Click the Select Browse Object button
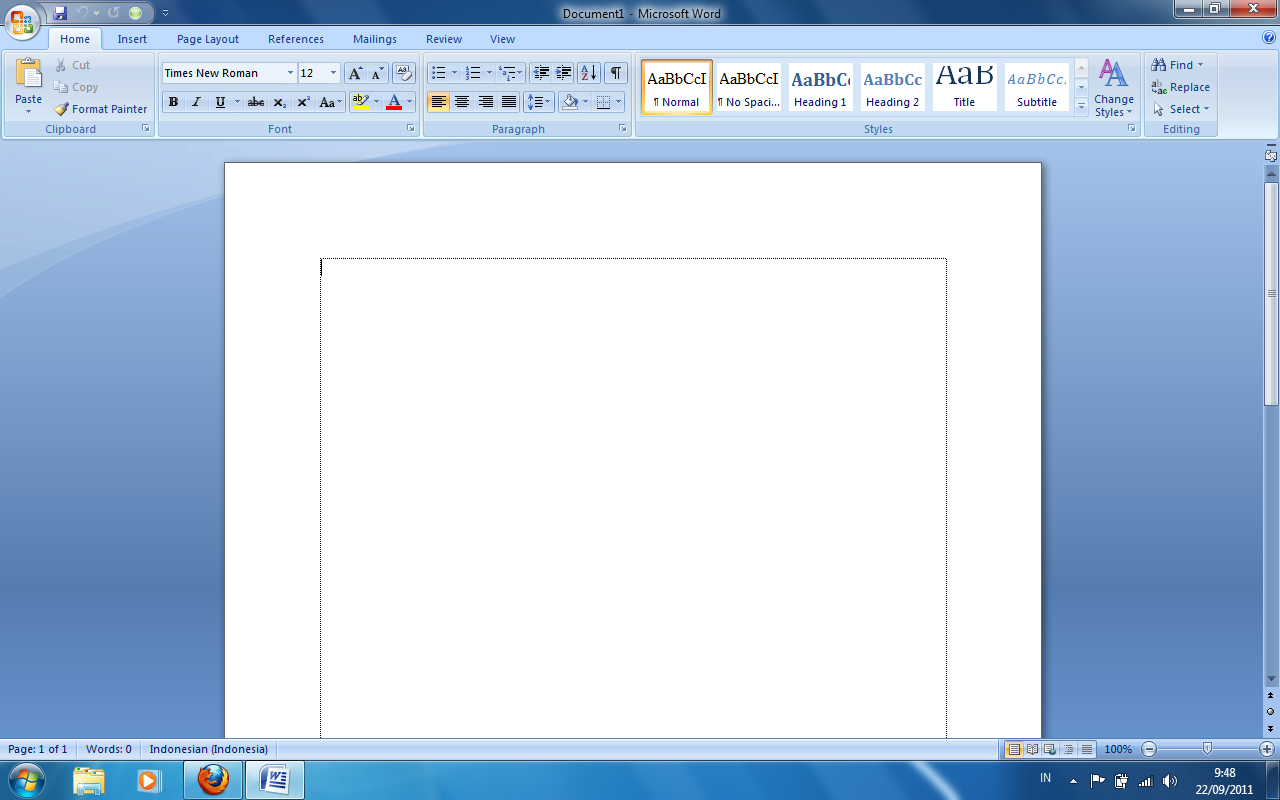Viewport: 1280px width, 800px height. coord(1271,712)
